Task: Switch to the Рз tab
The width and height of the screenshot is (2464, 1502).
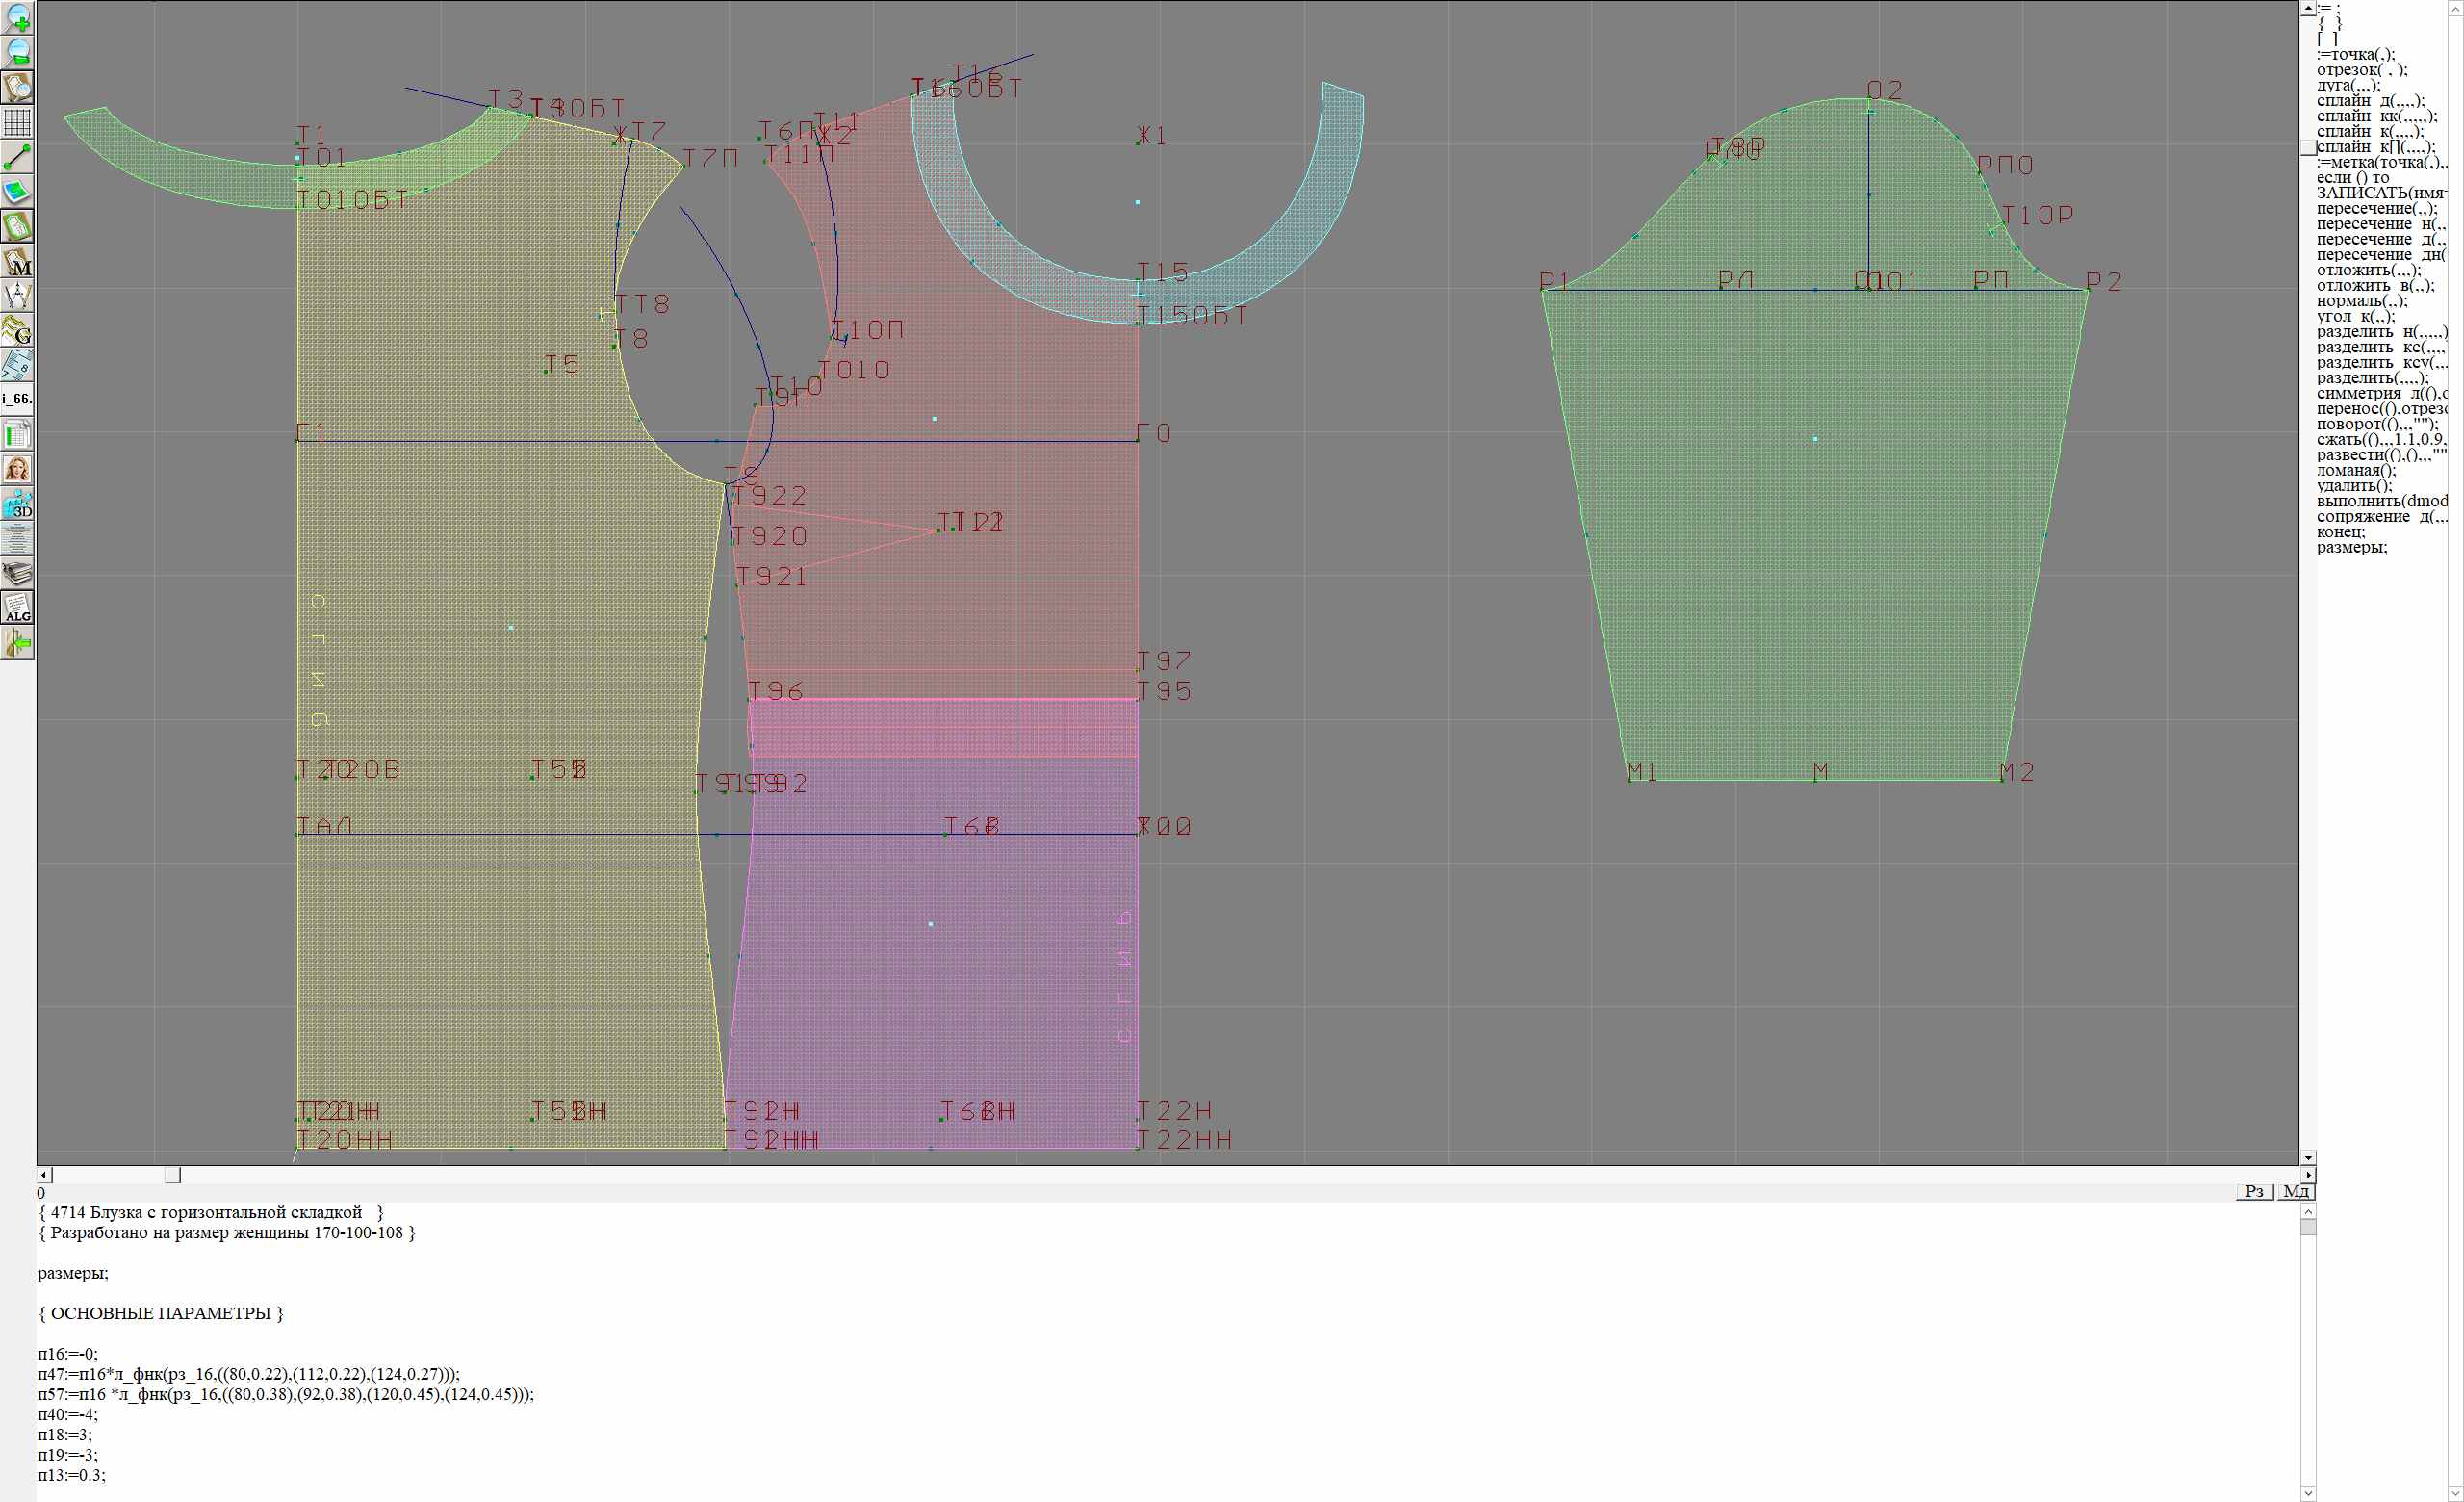Action: tap(2254, 1191)
